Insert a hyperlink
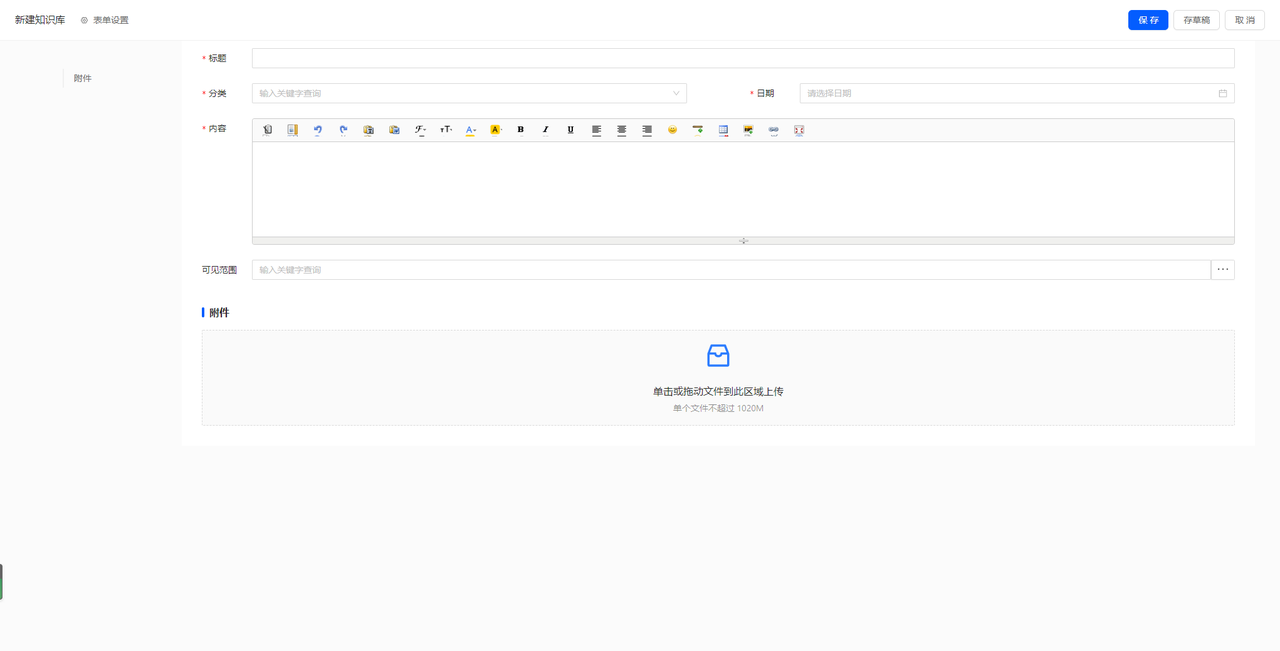Image resolution: width=1280 pixels, height=651 pixels. coord(773,130)
